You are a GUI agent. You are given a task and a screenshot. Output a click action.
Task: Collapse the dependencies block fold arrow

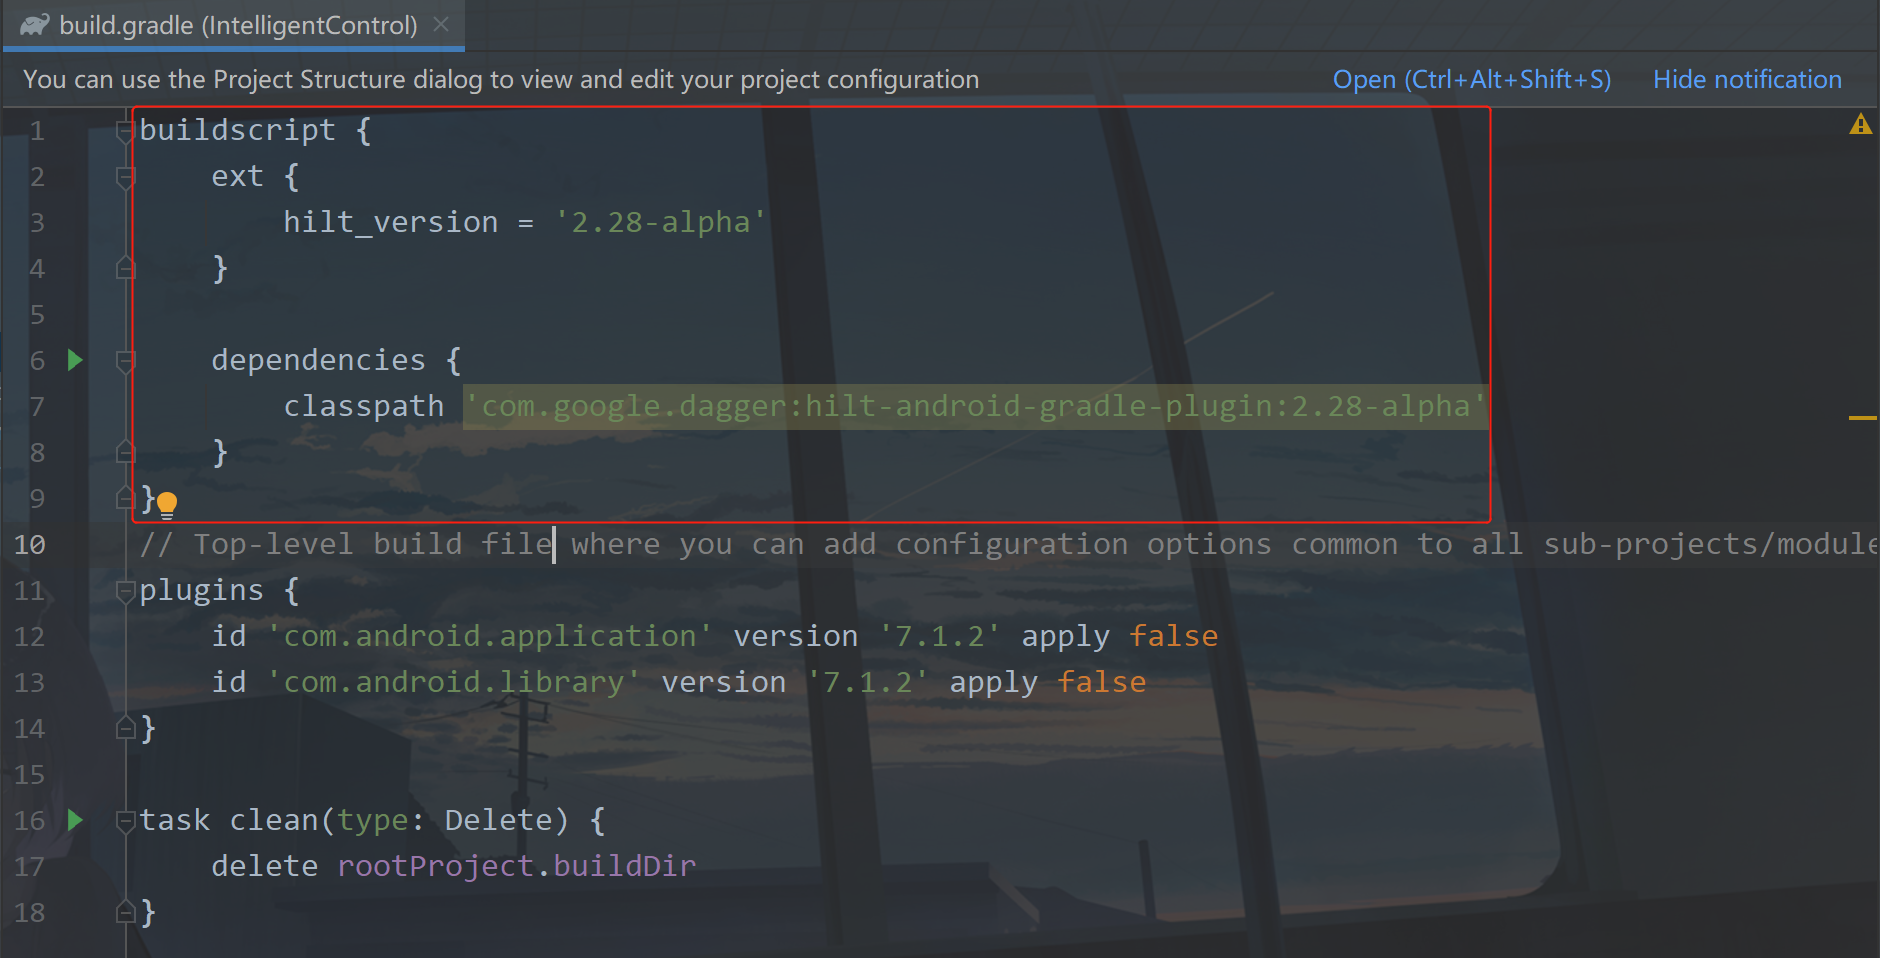[125, 361]
